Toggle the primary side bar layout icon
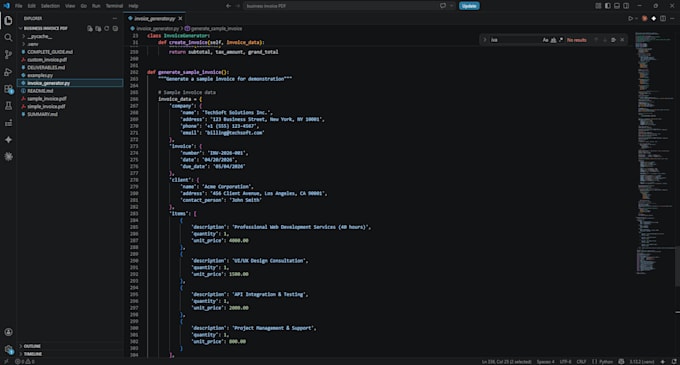680x365 pixels. [x=608, y=6]
